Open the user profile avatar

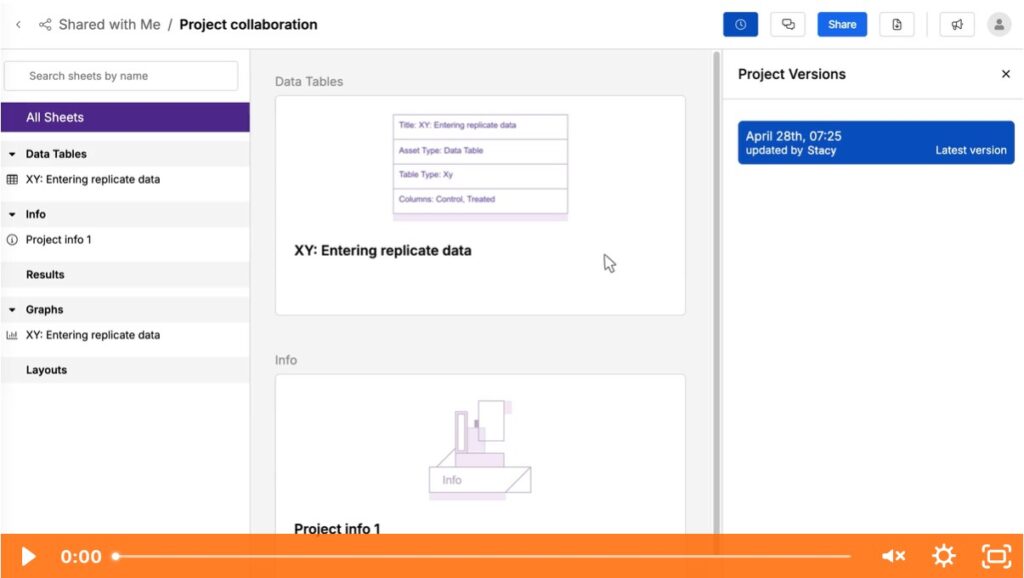999,25
